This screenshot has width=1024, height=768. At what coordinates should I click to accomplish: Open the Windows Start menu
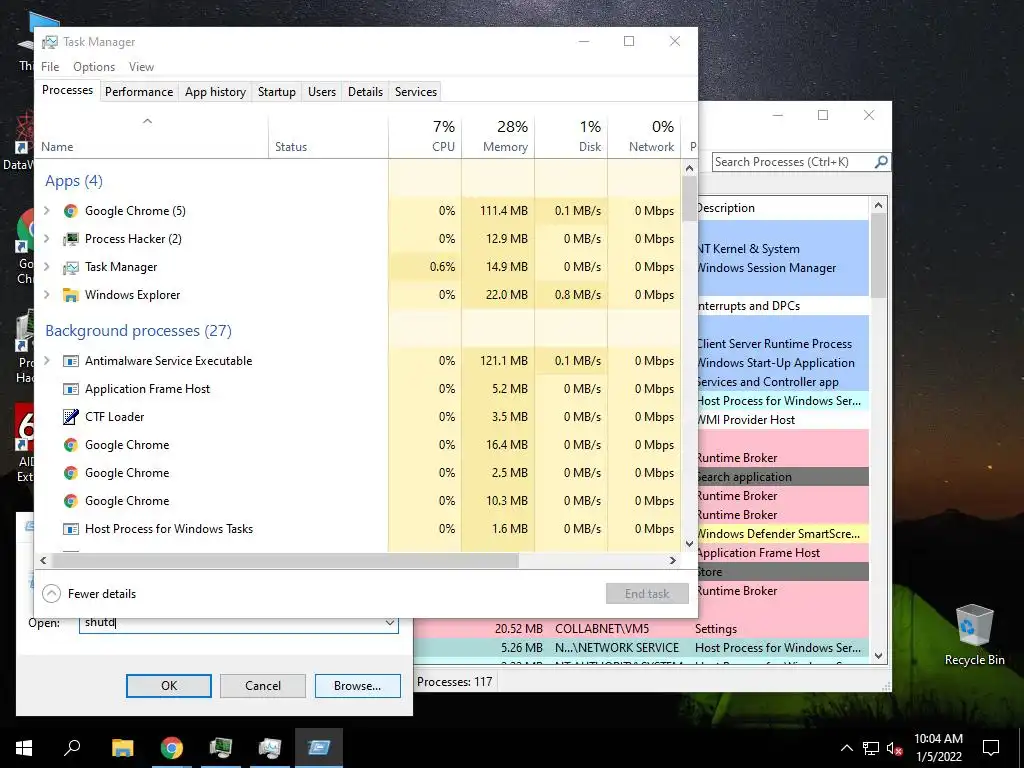pos(24,748)
